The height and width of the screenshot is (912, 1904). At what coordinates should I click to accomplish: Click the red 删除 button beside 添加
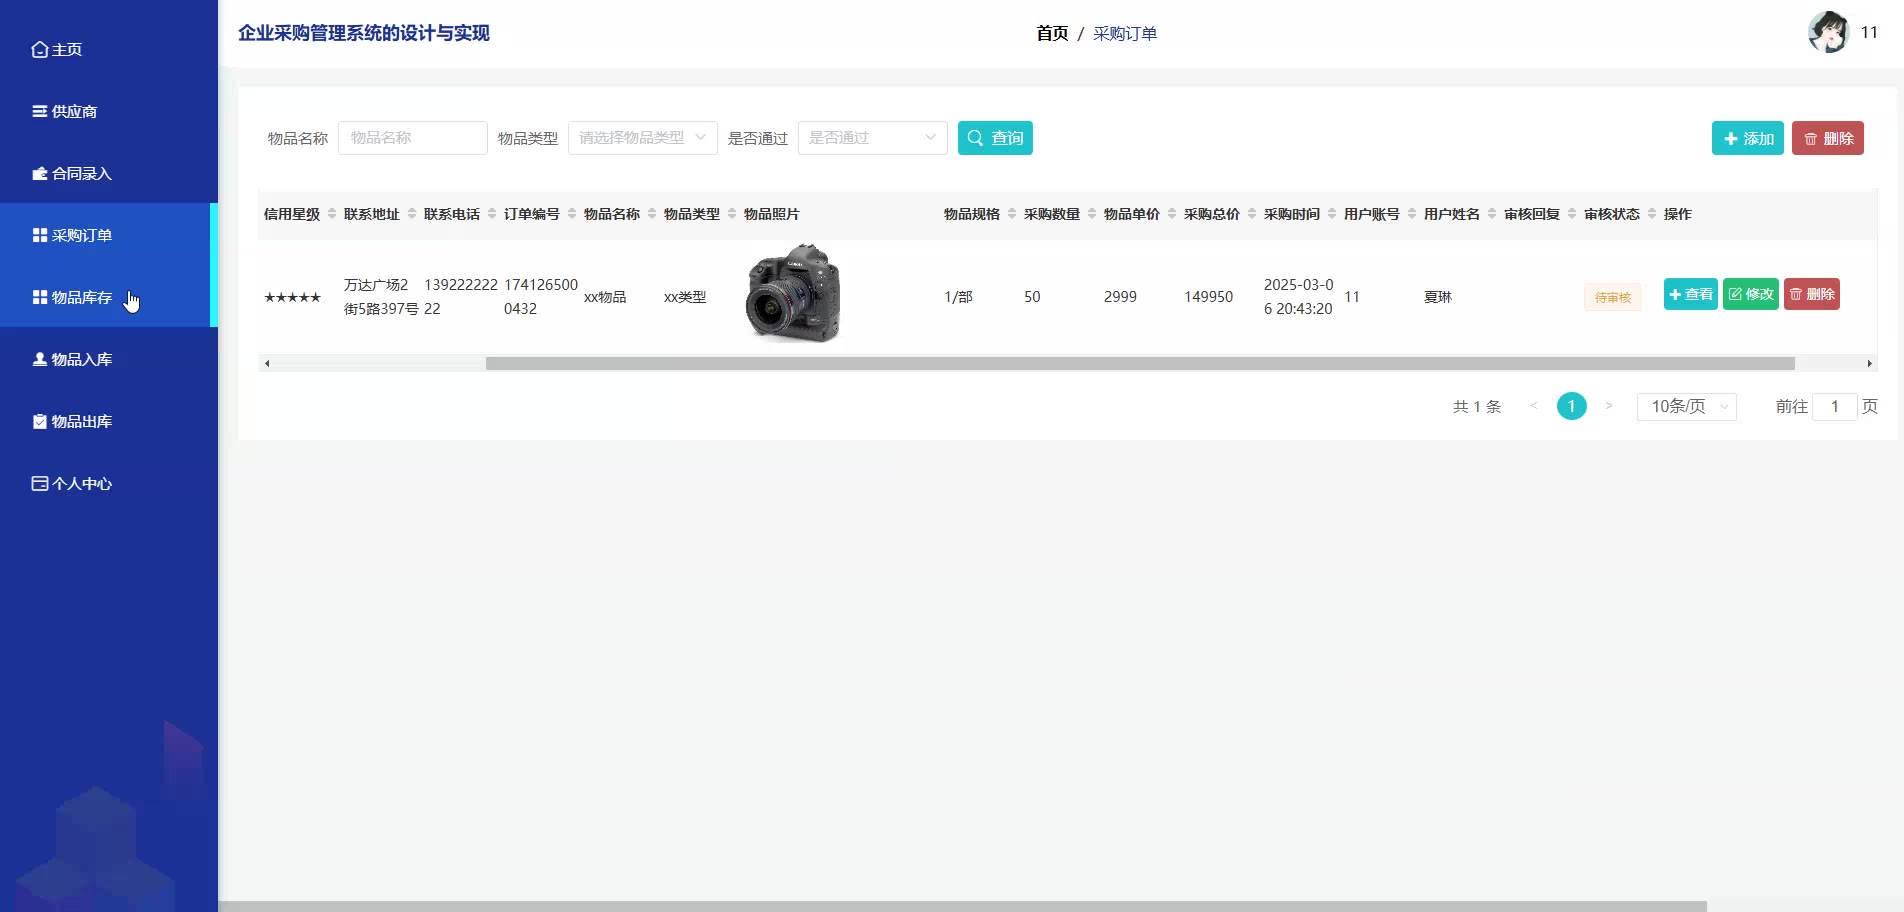click(x=1828, y=138)
